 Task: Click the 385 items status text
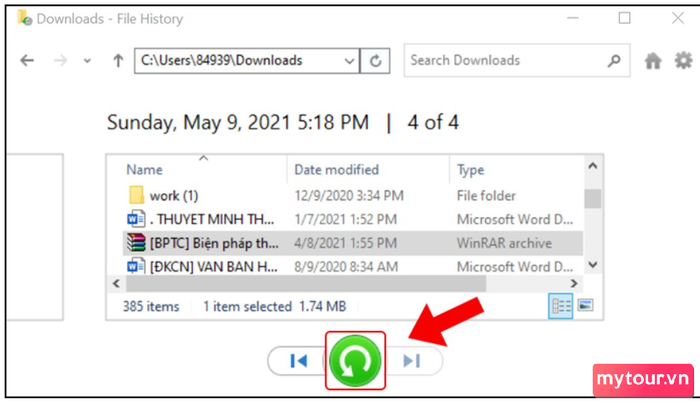(151, 306)
